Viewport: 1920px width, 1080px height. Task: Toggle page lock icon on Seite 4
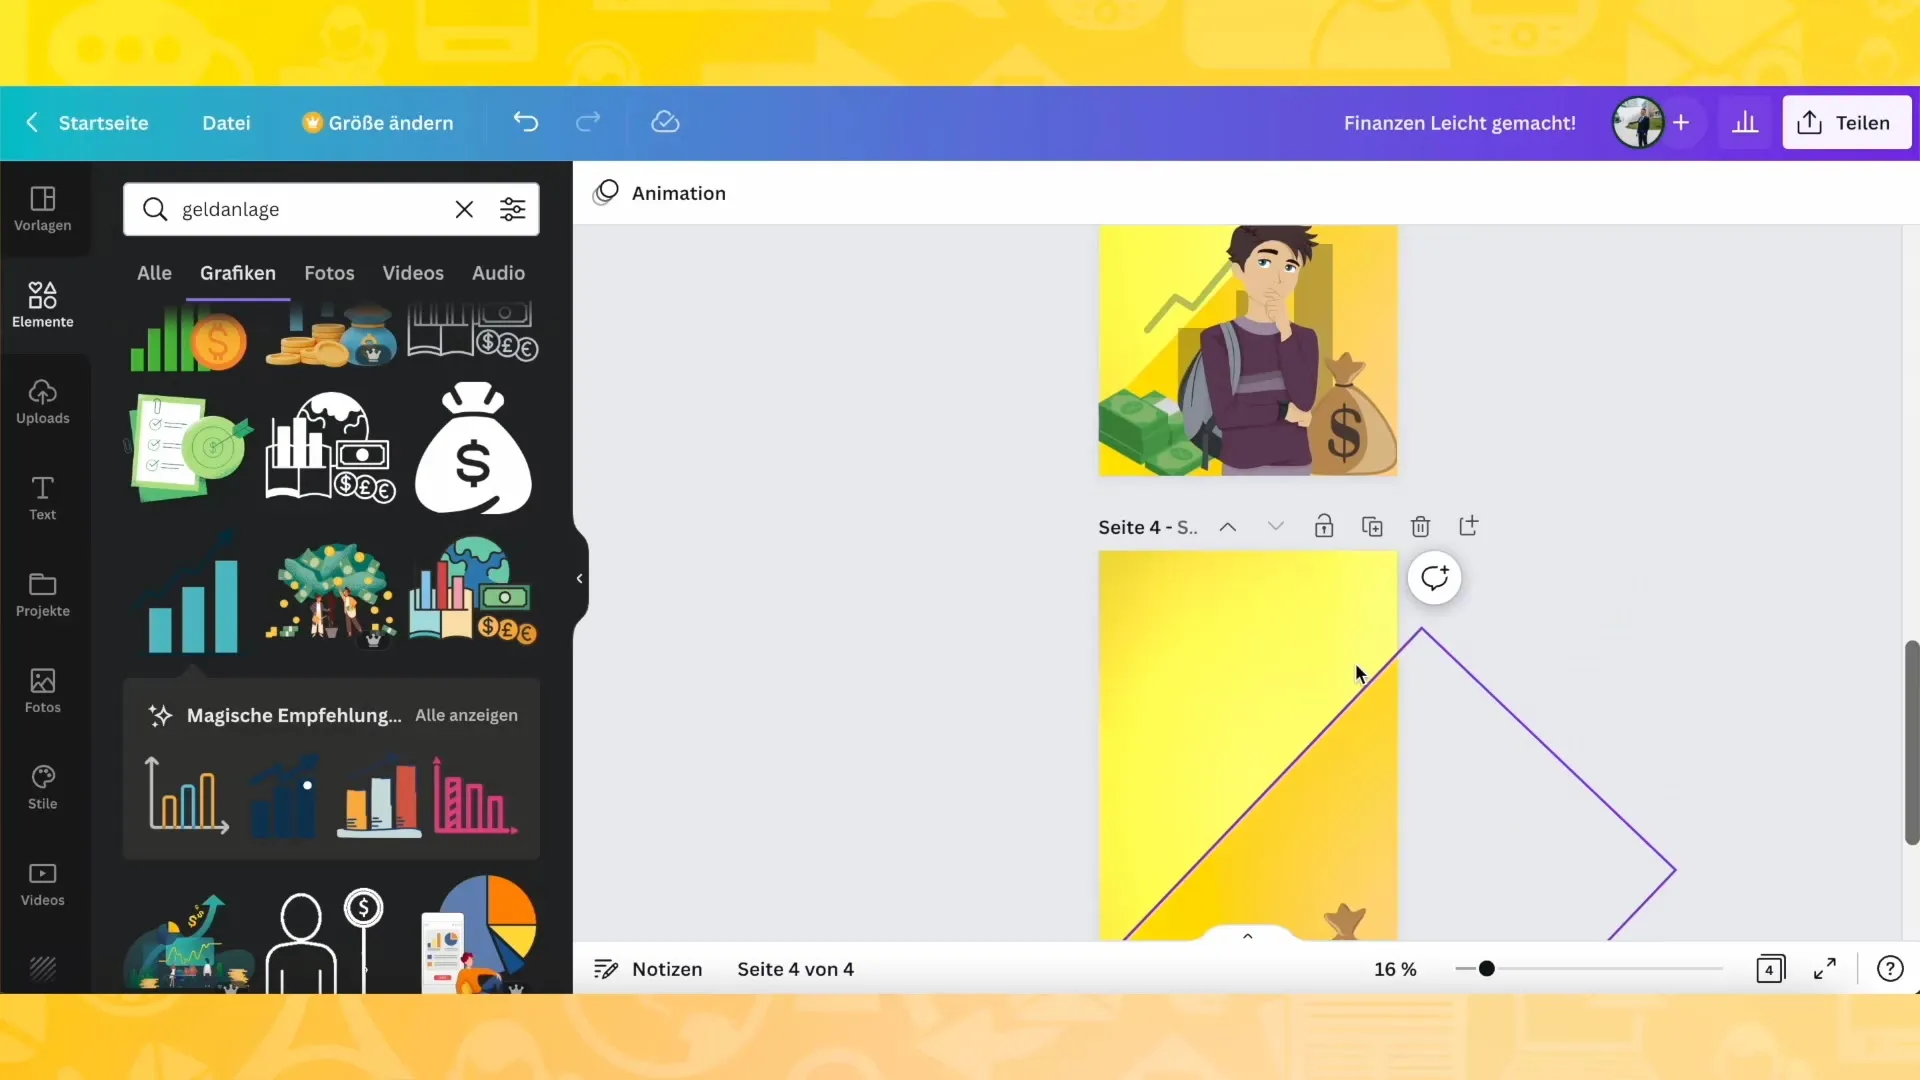(1324, 526)
